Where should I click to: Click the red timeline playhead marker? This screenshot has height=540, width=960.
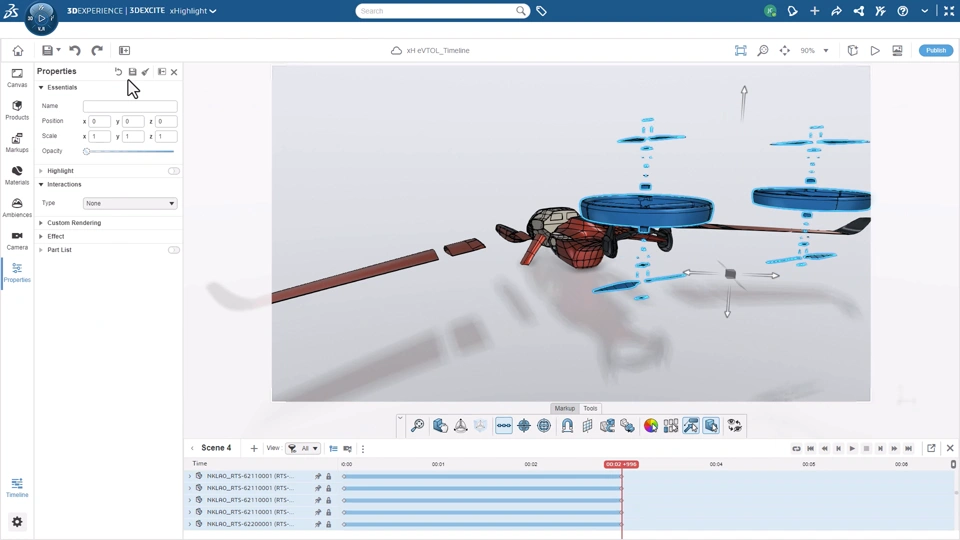point(621,464)
